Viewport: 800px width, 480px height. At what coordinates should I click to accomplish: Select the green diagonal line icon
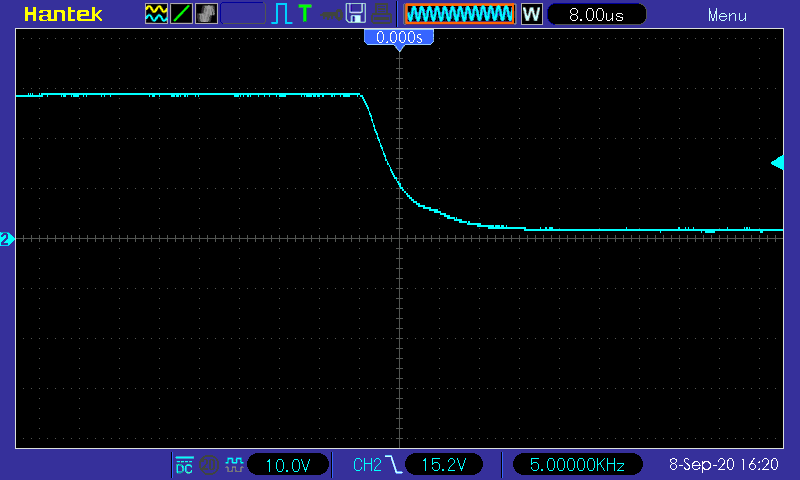coord(181,14)
